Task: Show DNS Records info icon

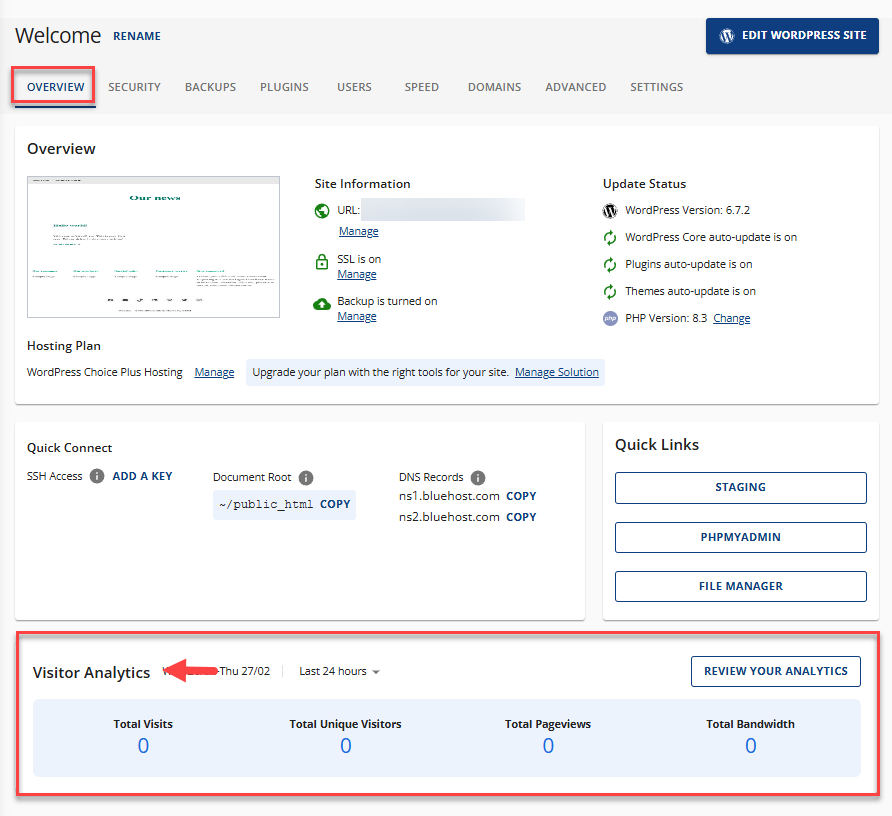Action: 478,477
